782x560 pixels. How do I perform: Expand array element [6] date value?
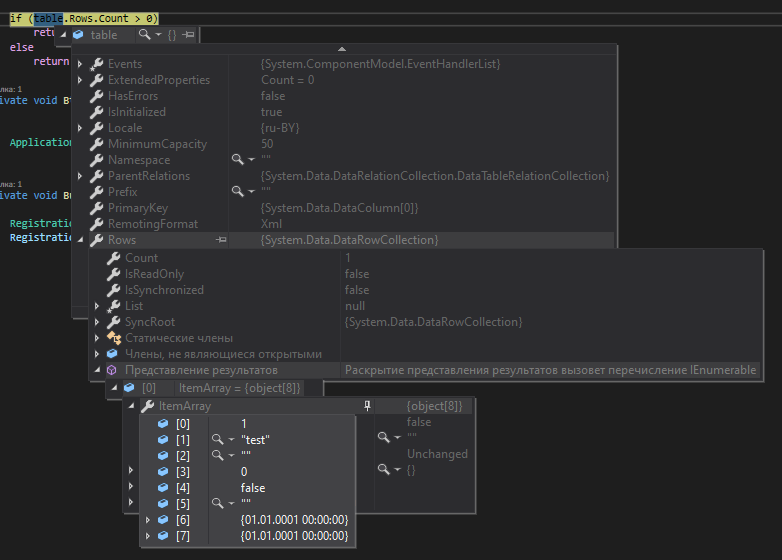148,520
